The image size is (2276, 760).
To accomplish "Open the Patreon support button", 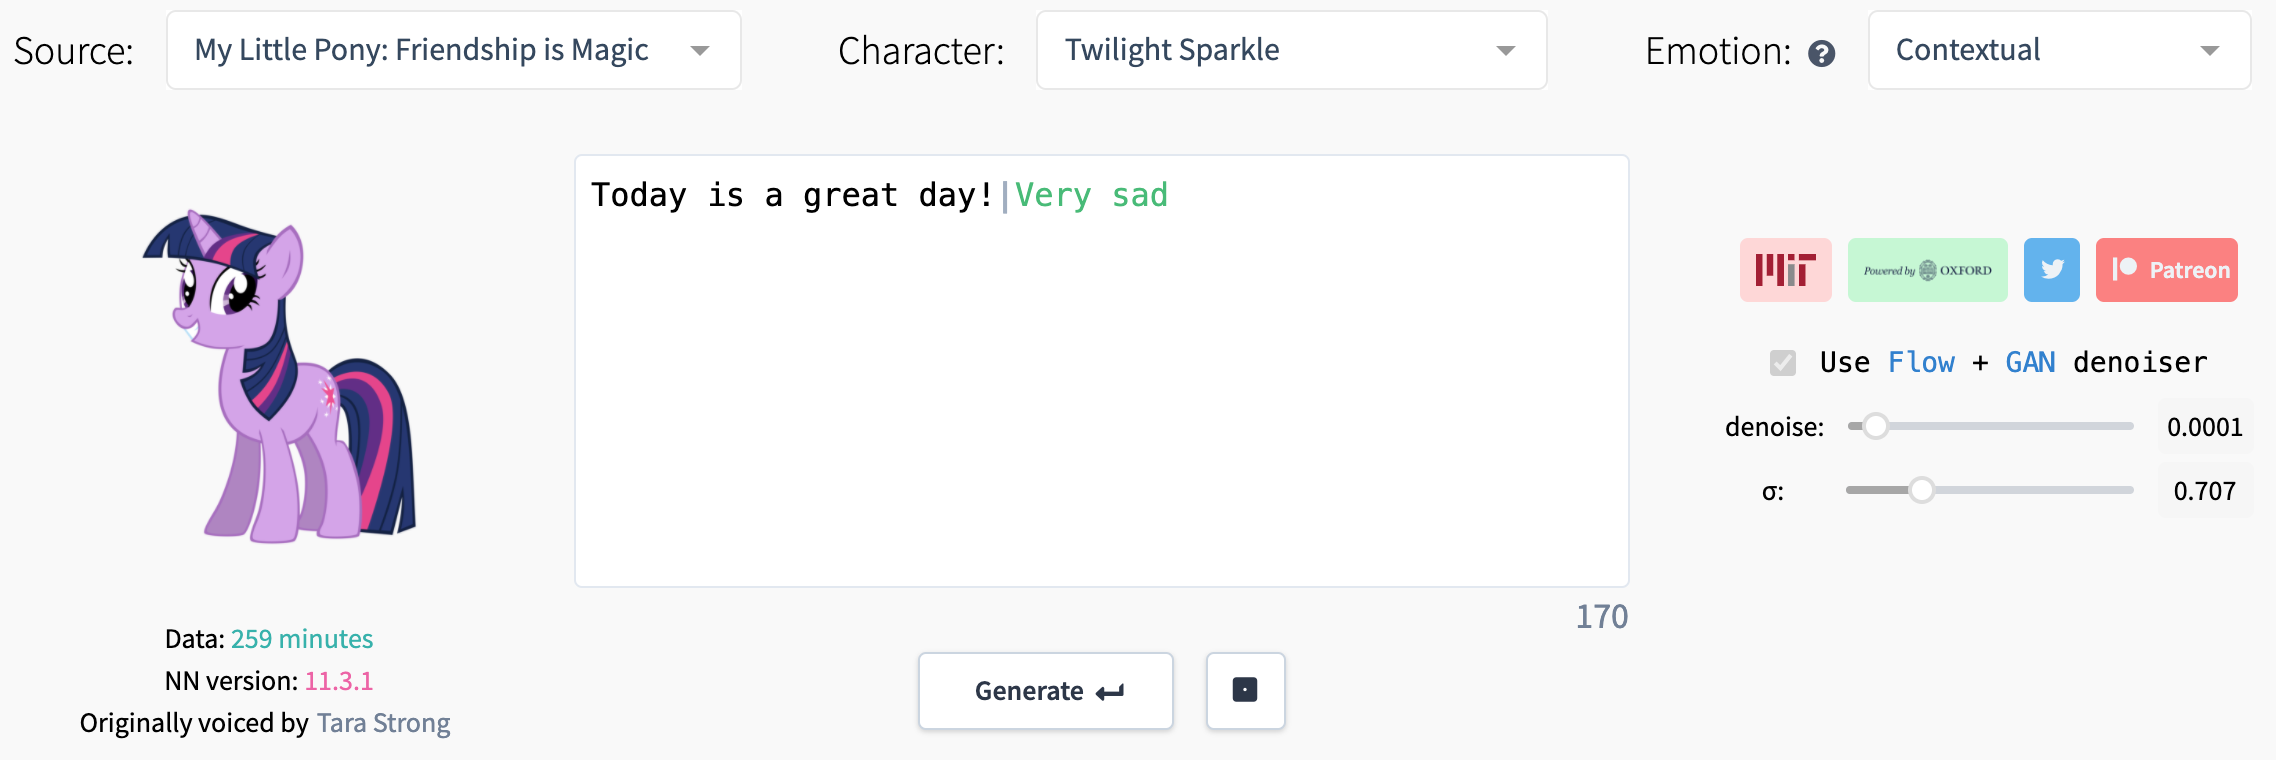I will point(2166,270).
